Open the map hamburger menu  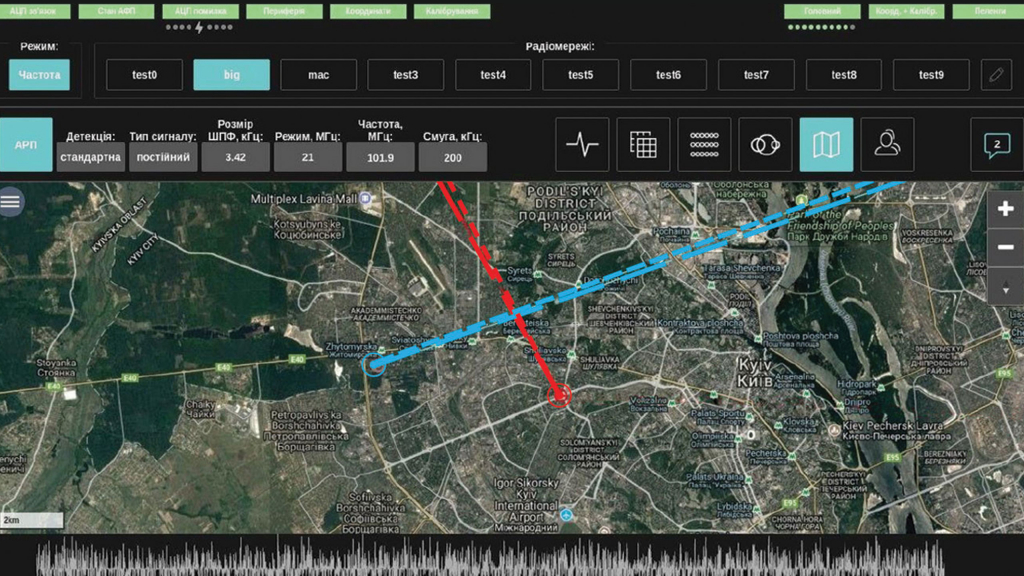(11, 202)
